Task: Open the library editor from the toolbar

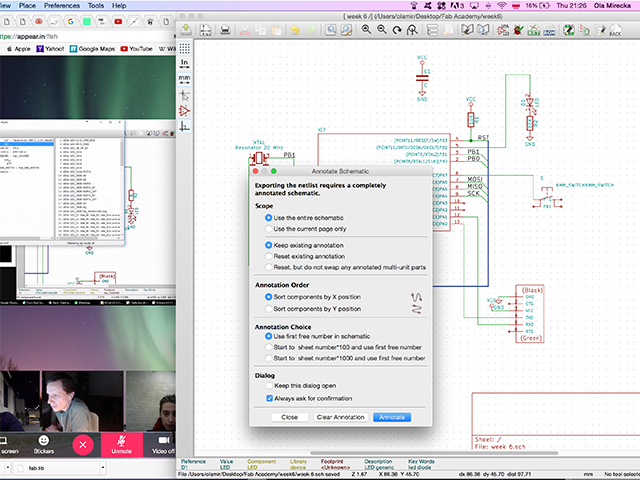Action: 467,30
